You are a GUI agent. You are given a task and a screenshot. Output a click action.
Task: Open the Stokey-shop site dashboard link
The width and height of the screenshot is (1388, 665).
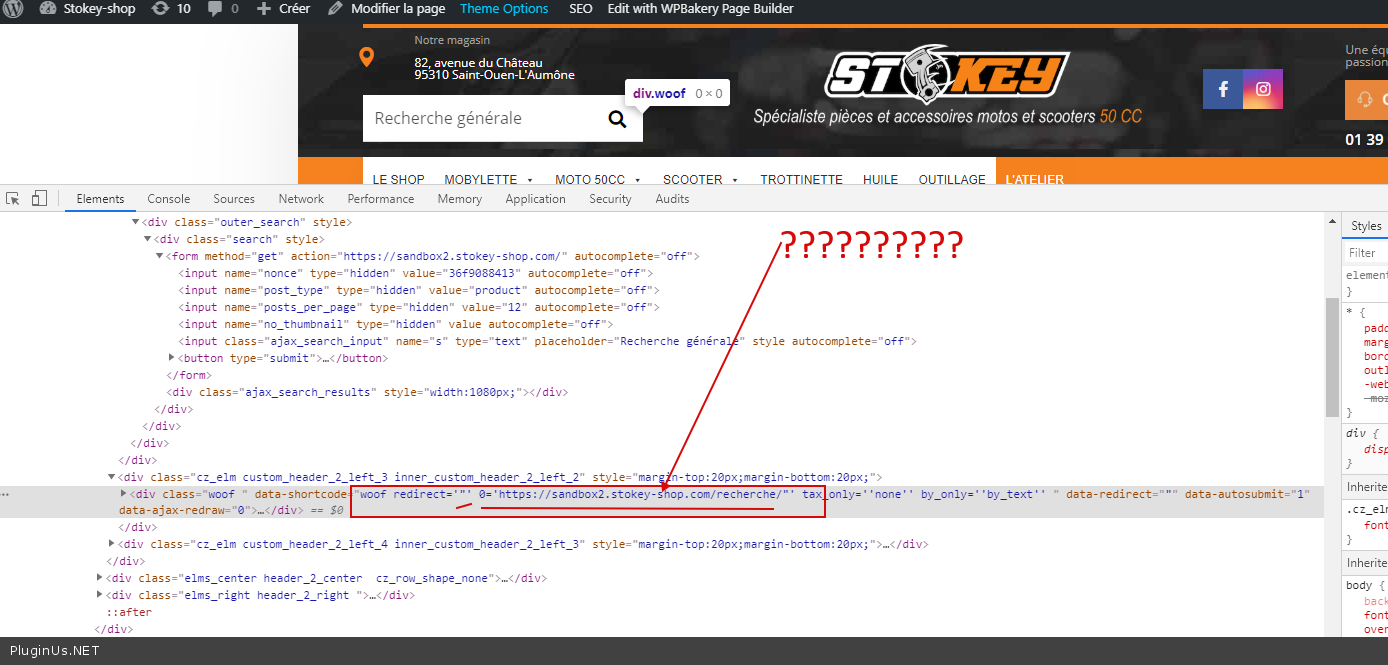(x=87, y=9)
